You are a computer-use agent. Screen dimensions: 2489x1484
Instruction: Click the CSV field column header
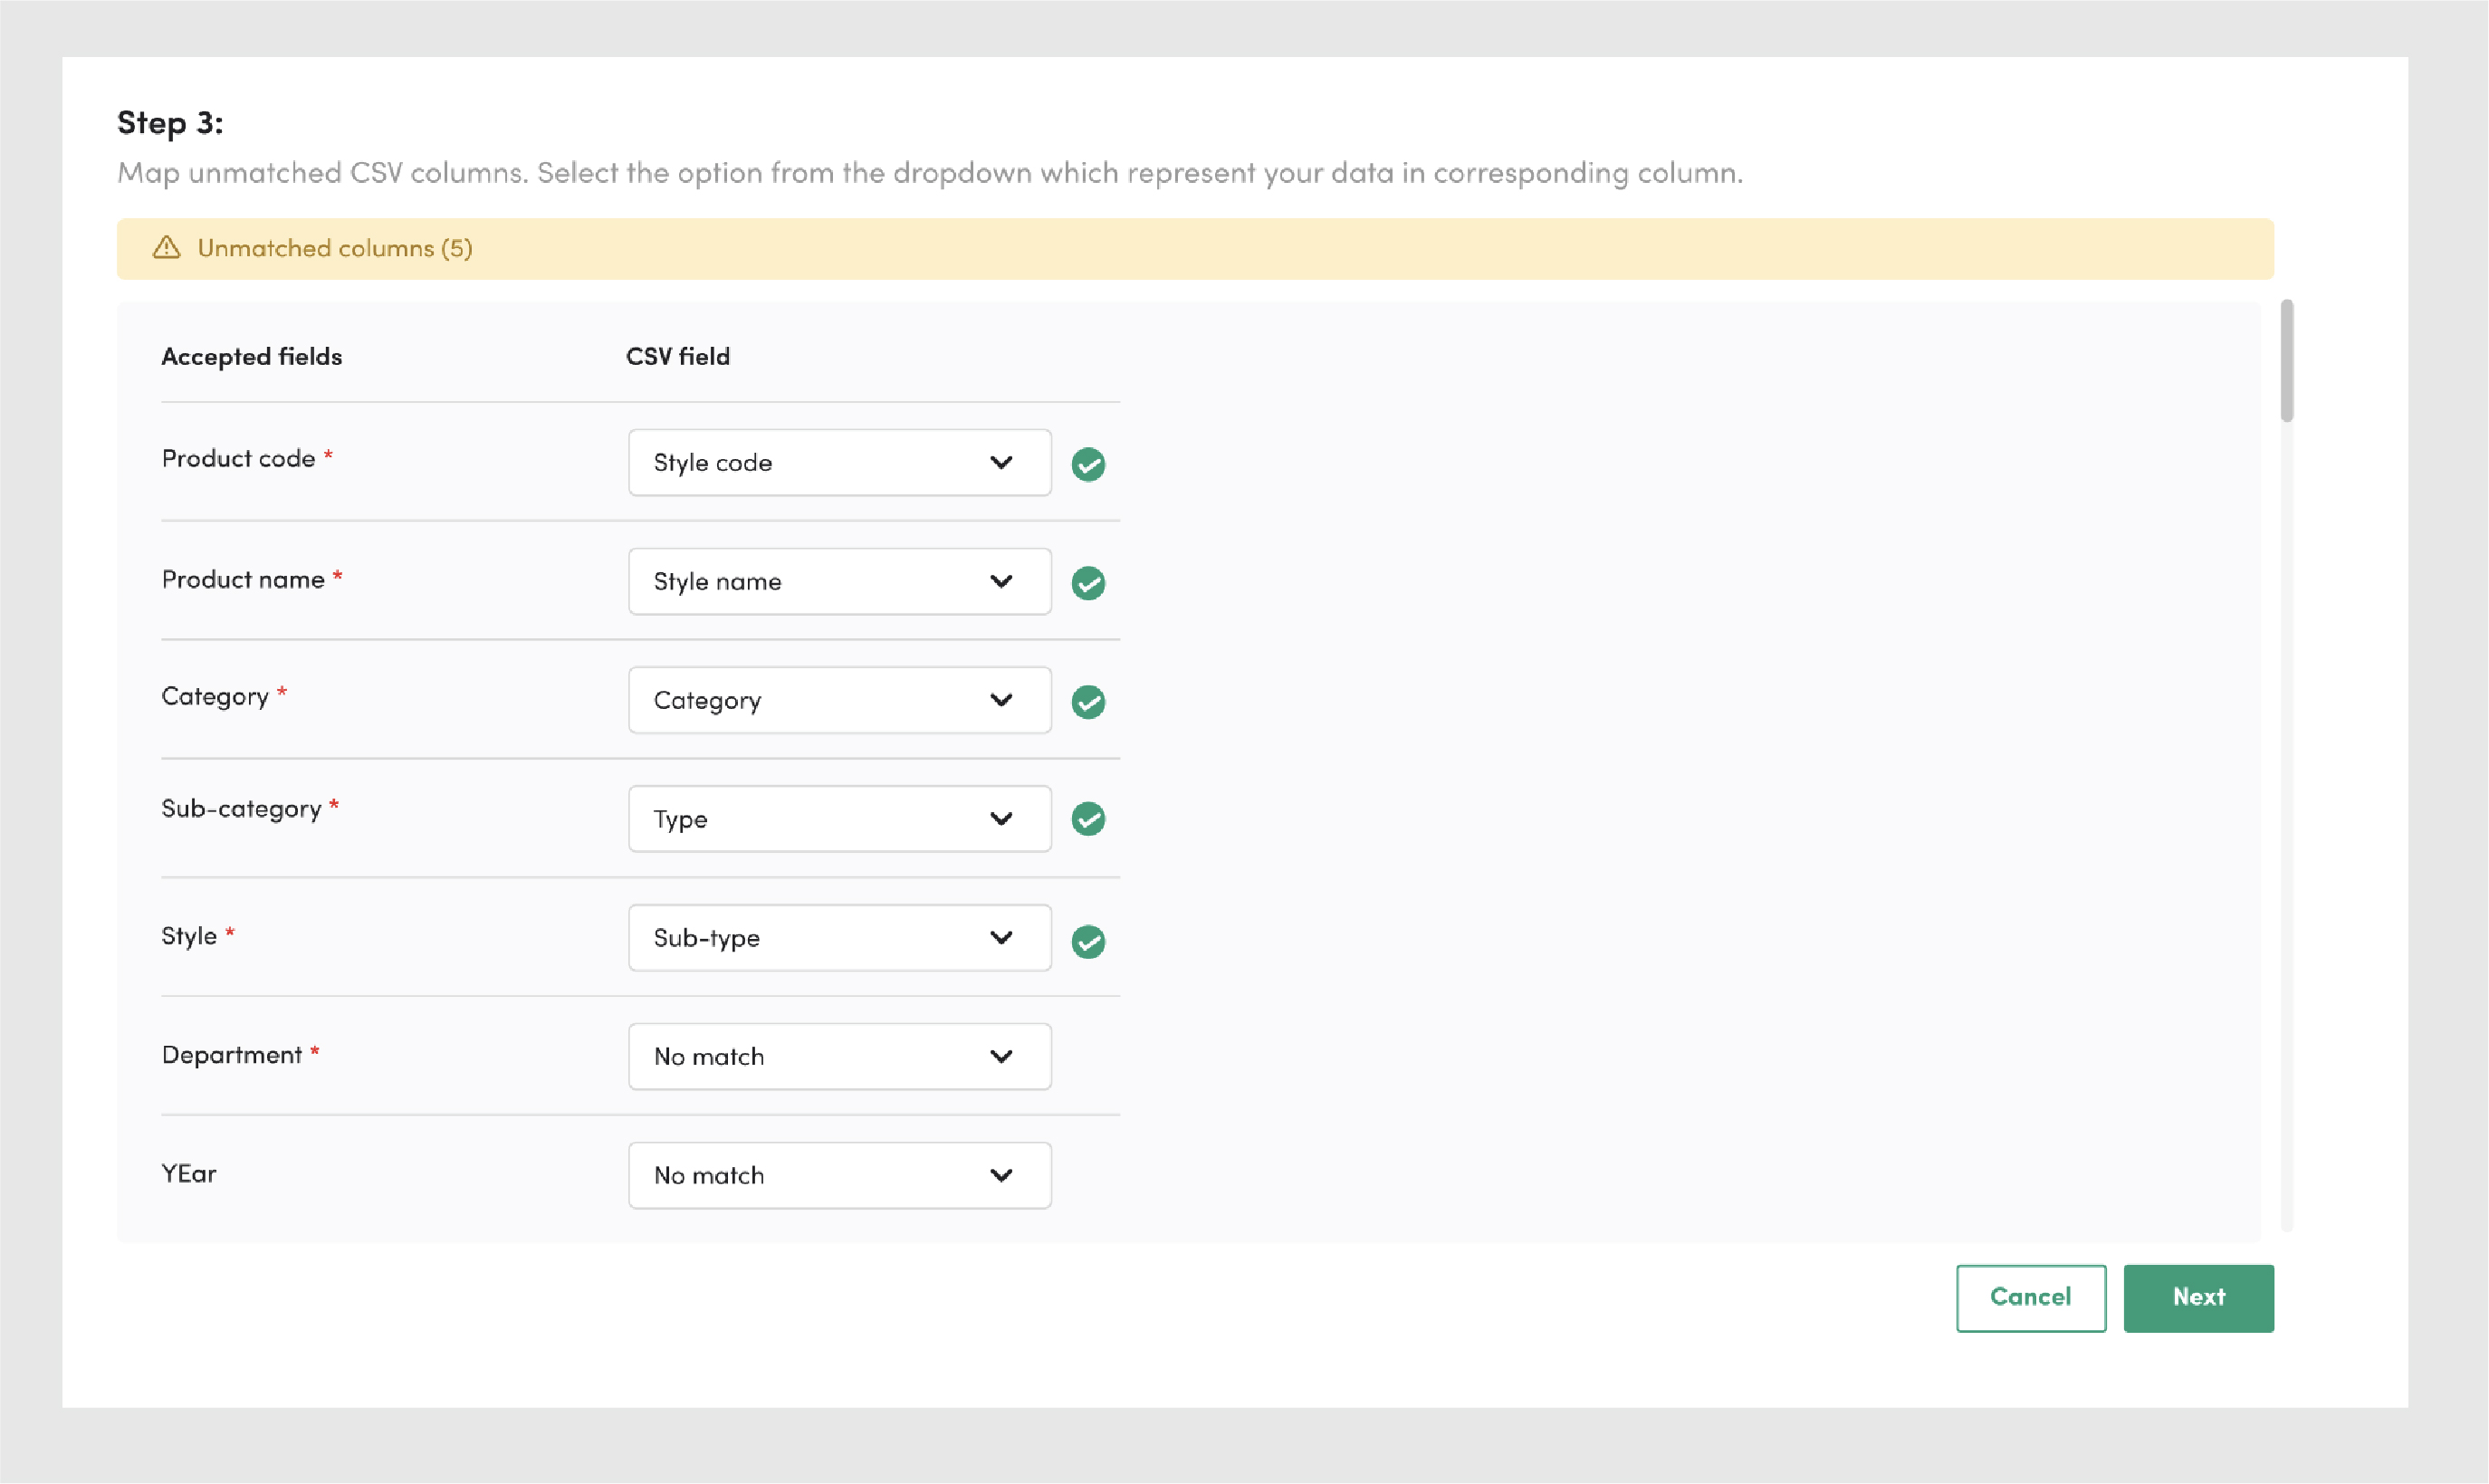click(x=678, y=356)
